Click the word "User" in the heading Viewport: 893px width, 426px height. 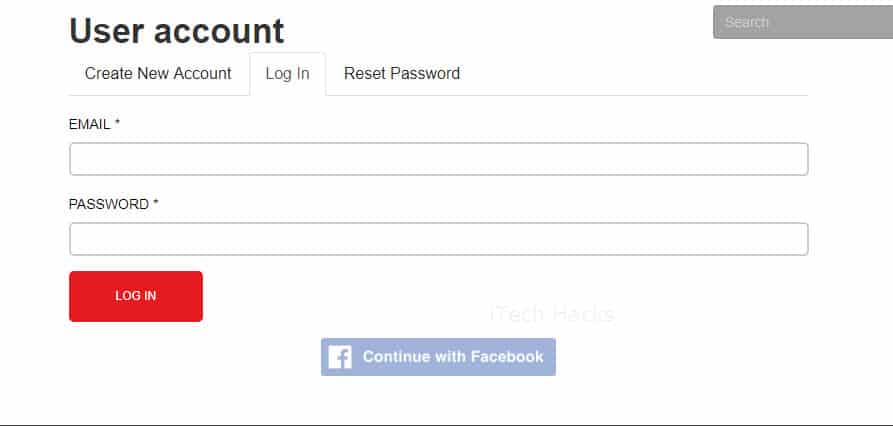pyautogui.click(x=107, y=31)
